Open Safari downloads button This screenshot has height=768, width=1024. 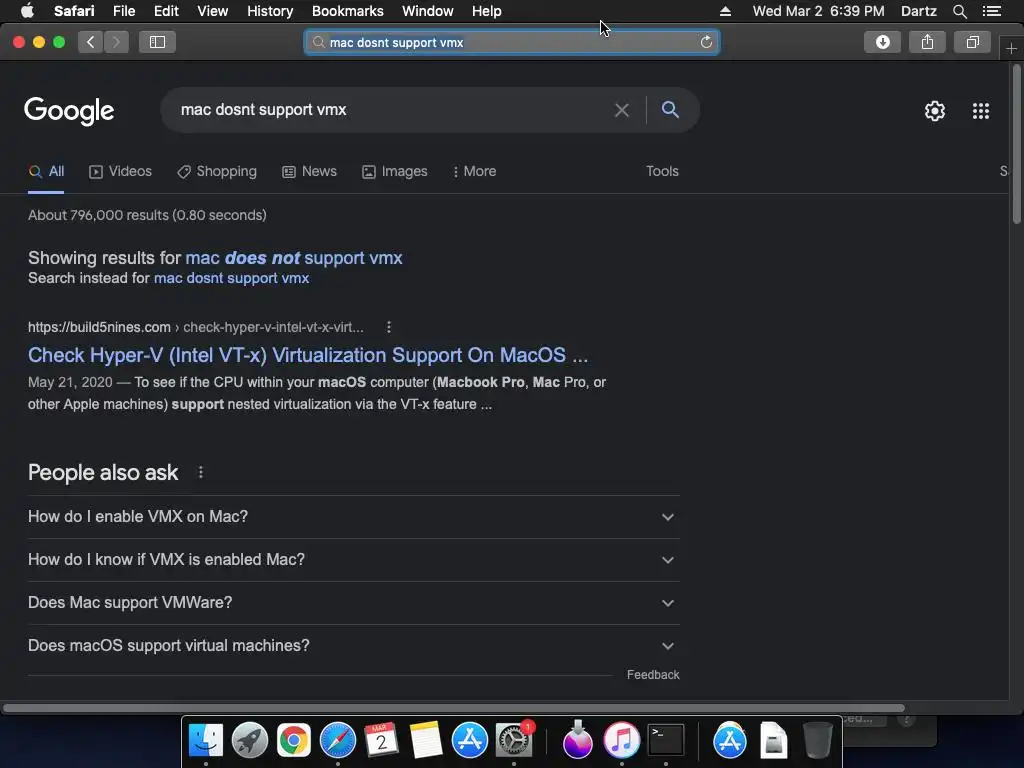(882, 42)
